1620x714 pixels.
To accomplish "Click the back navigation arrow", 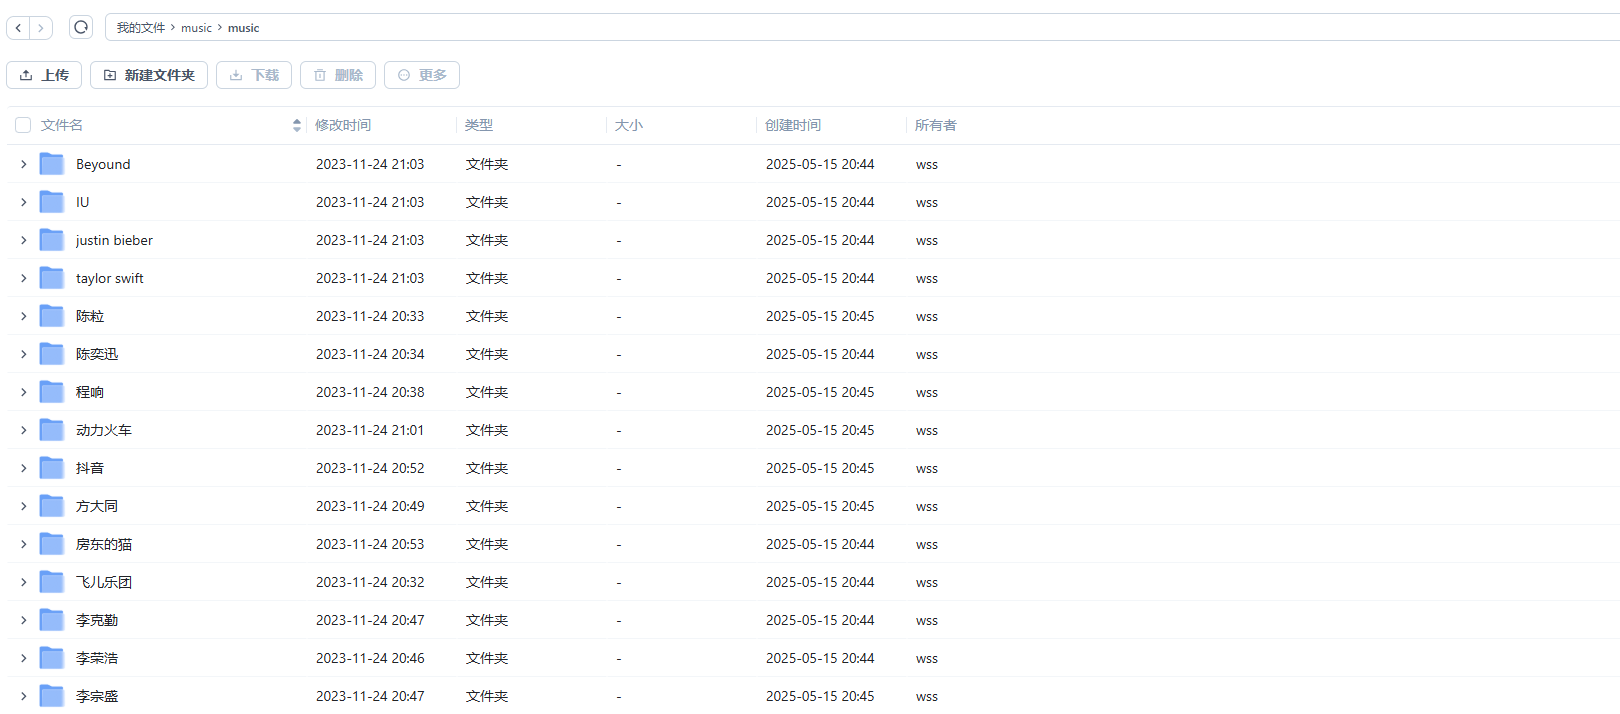I will [18, 28].
